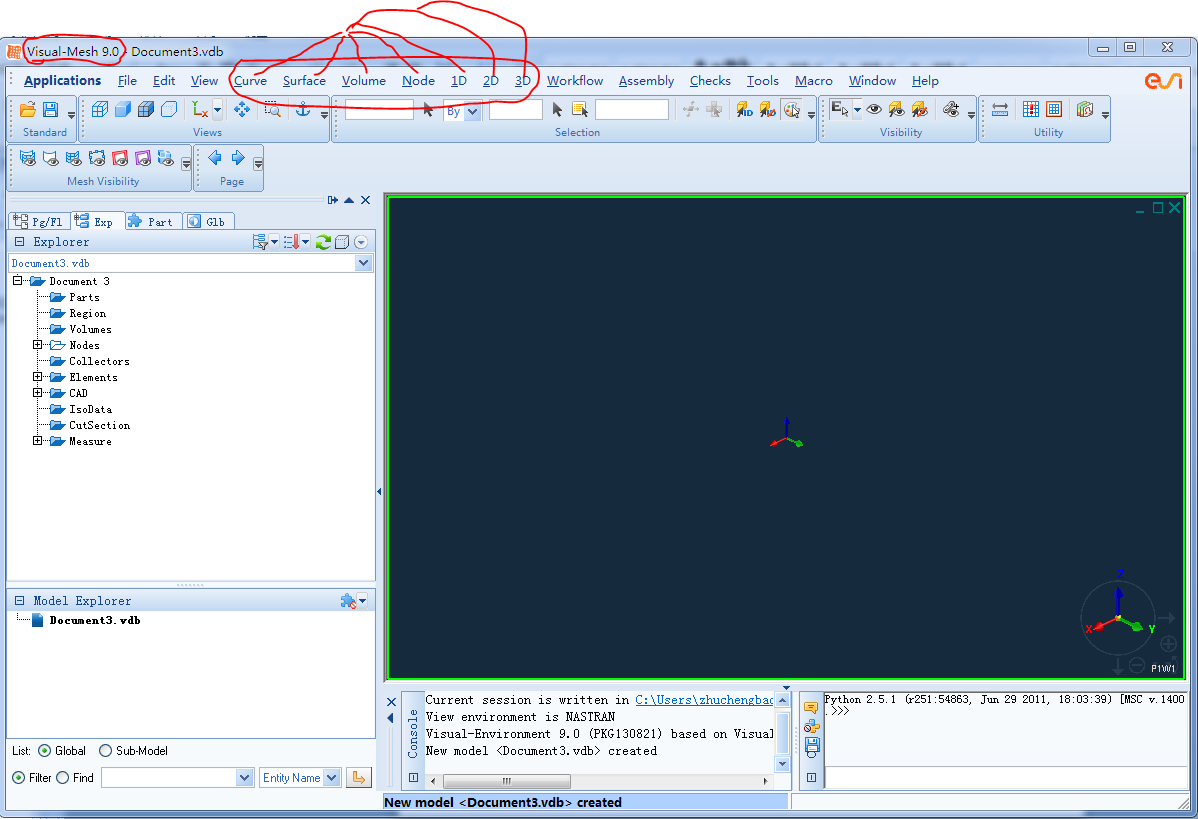Toggle hide-selected crossed eye icon in Visibility
This screenshot has width=1198, height=819.
(x=920, y=110)
